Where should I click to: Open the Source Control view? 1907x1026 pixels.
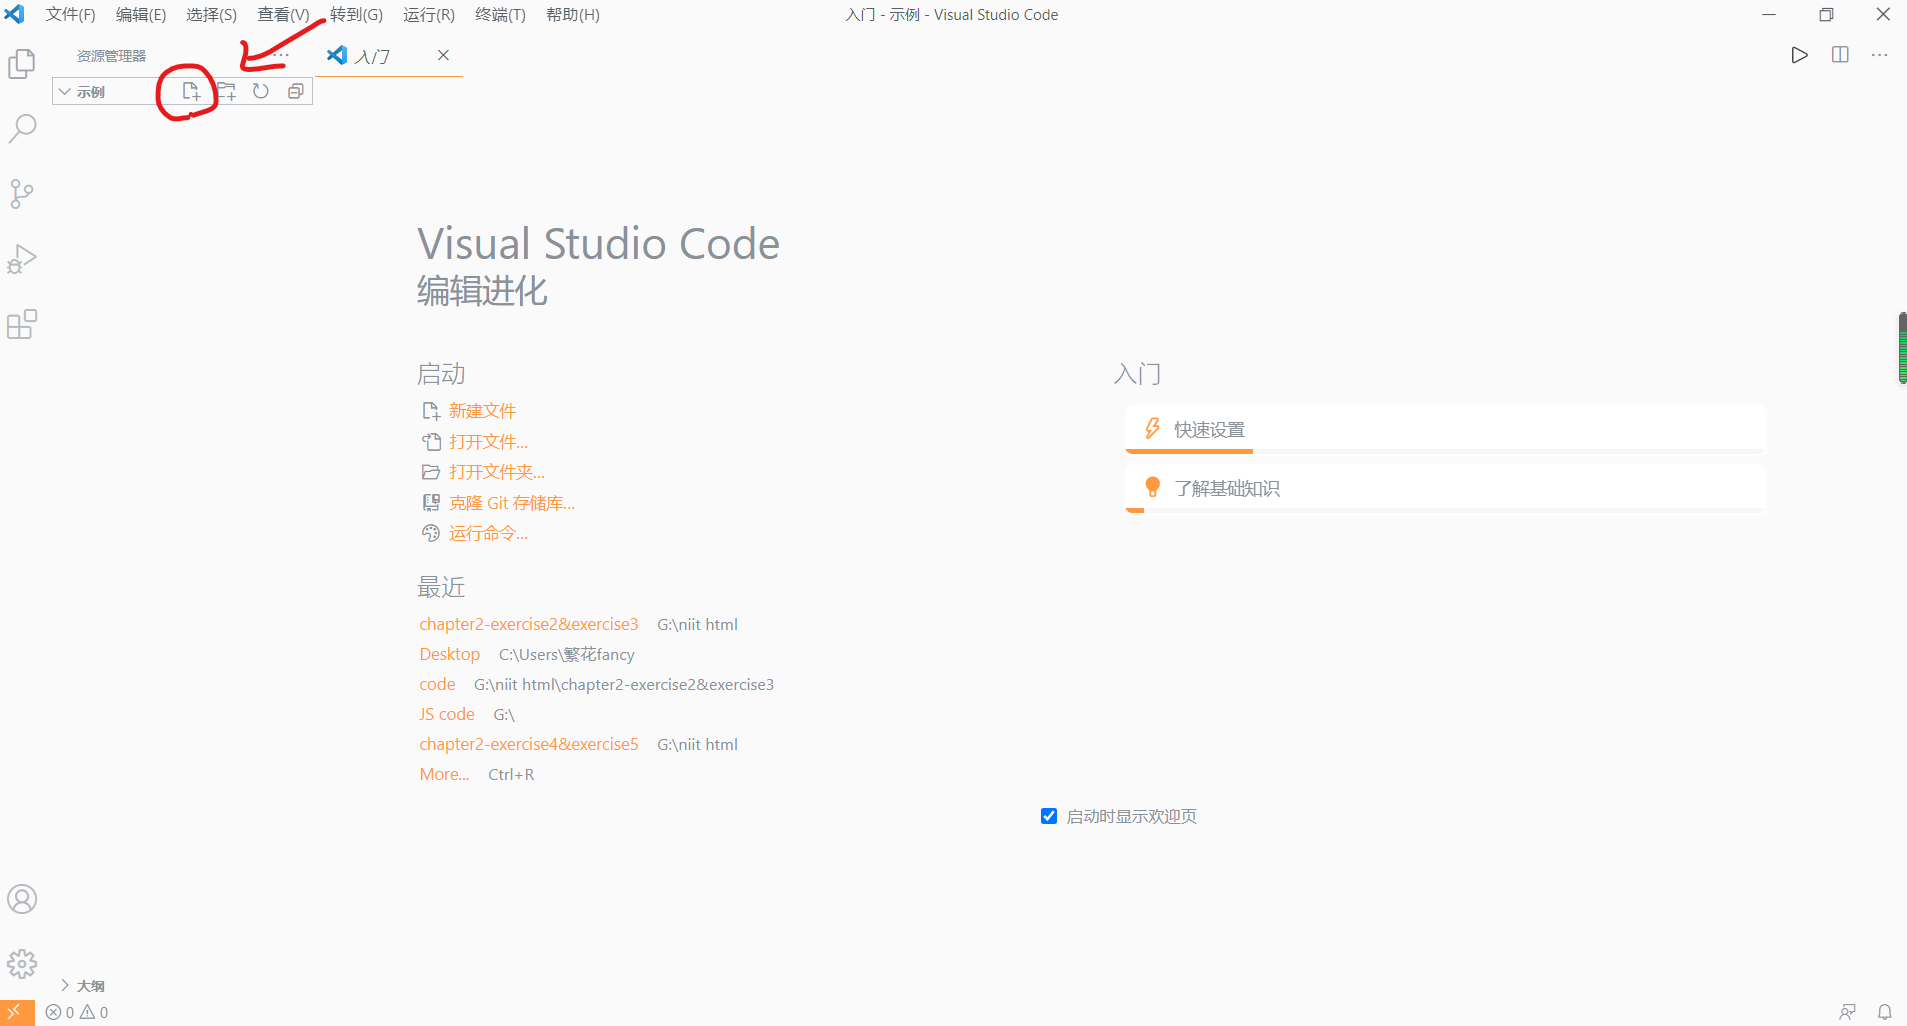[x=22, y=193]
